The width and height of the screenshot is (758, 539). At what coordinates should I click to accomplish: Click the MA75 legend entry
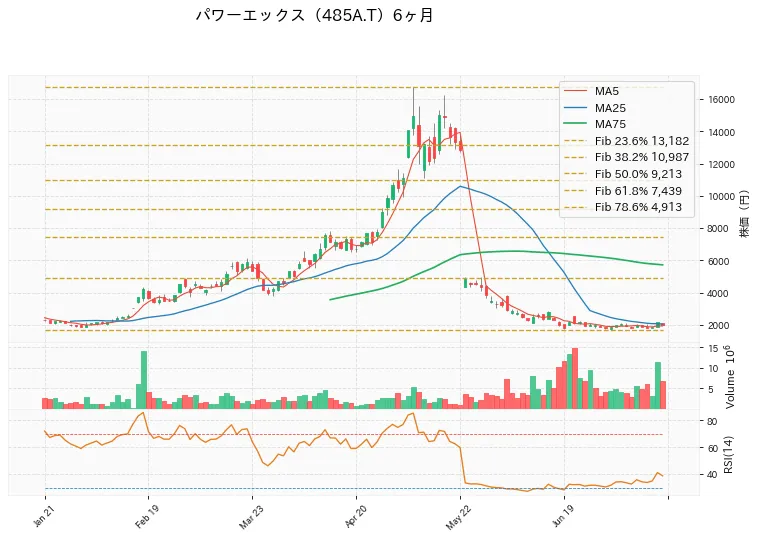coord(595,124)
